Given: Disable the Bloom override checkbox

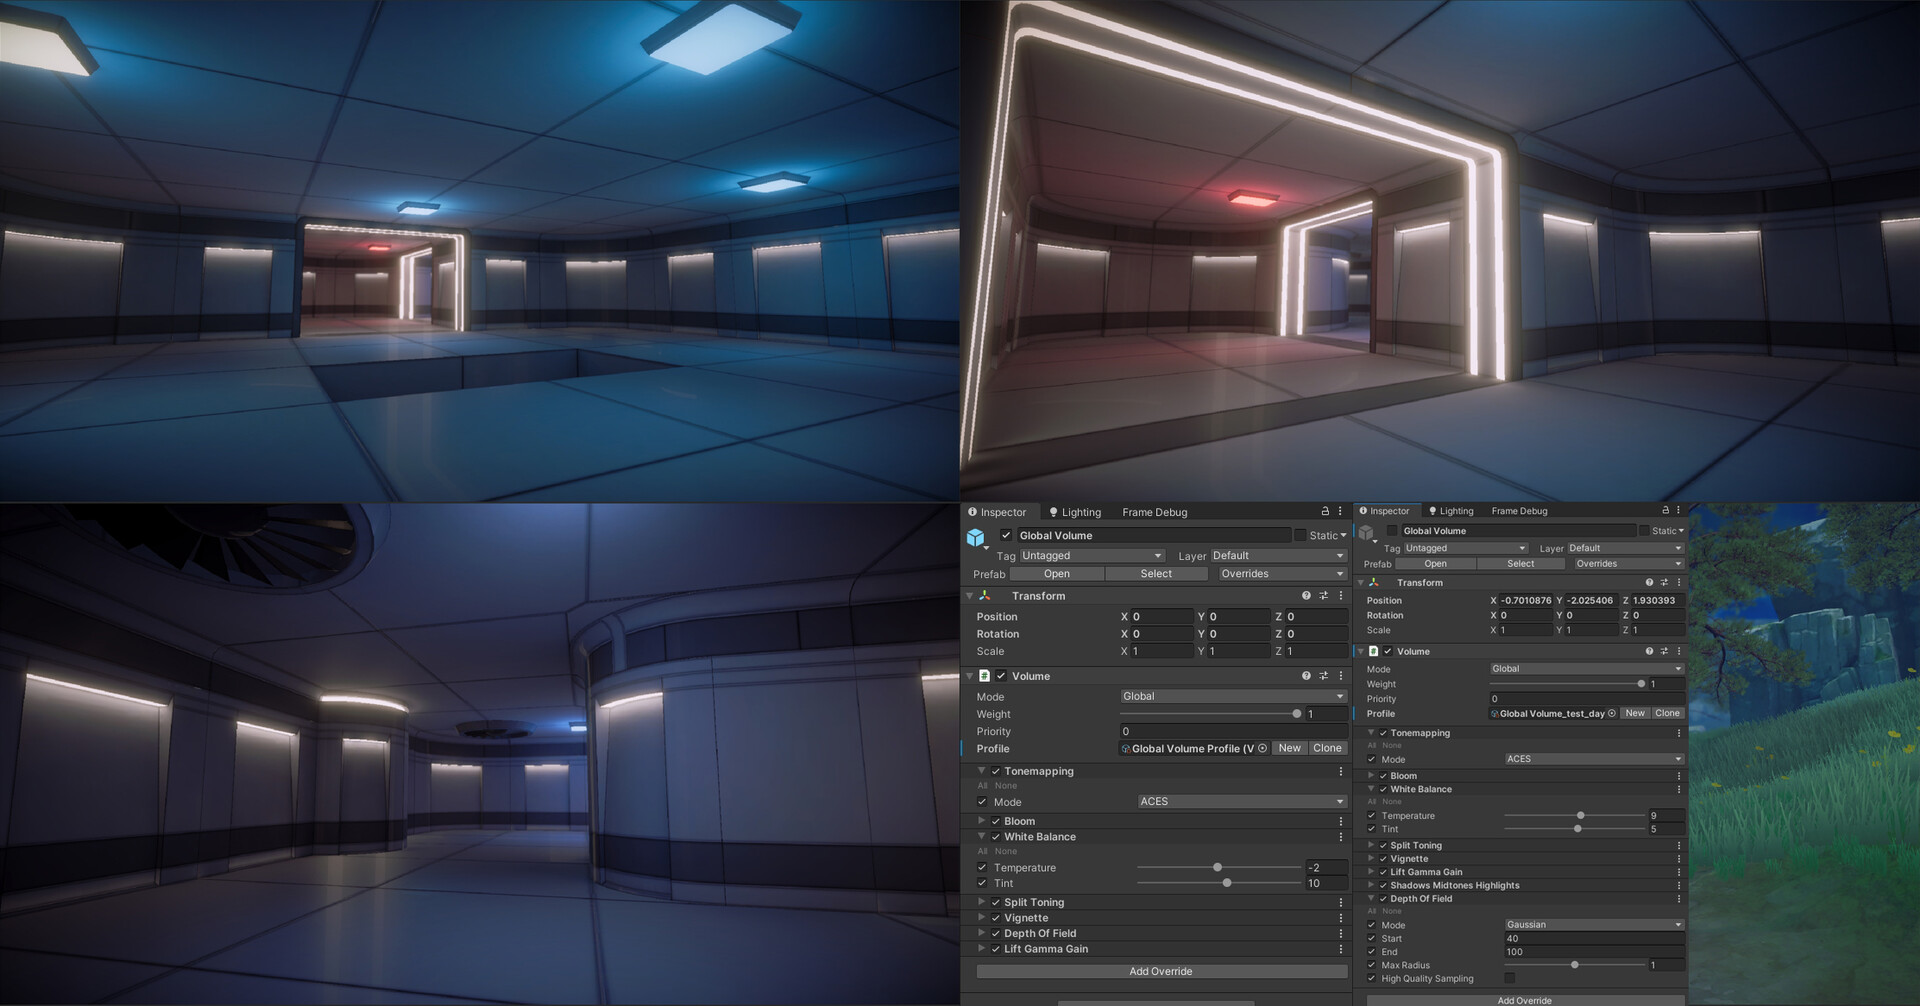Looking at the screenshot, I should [x=995, y=820].
